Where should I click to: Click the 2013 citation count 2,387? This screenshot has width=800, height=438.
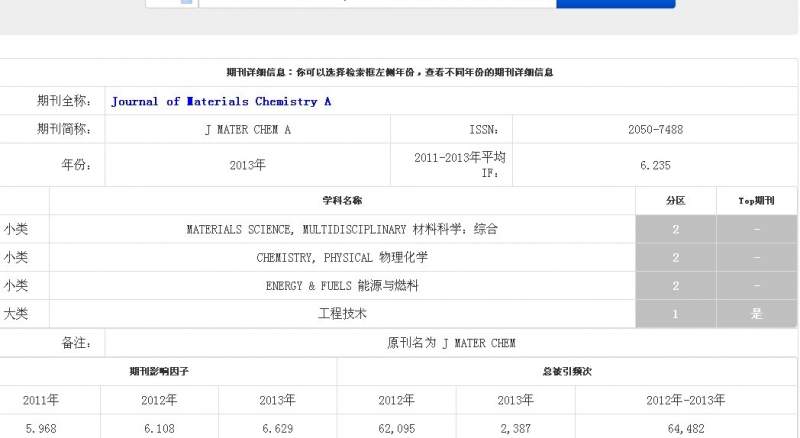click(515, 428)
